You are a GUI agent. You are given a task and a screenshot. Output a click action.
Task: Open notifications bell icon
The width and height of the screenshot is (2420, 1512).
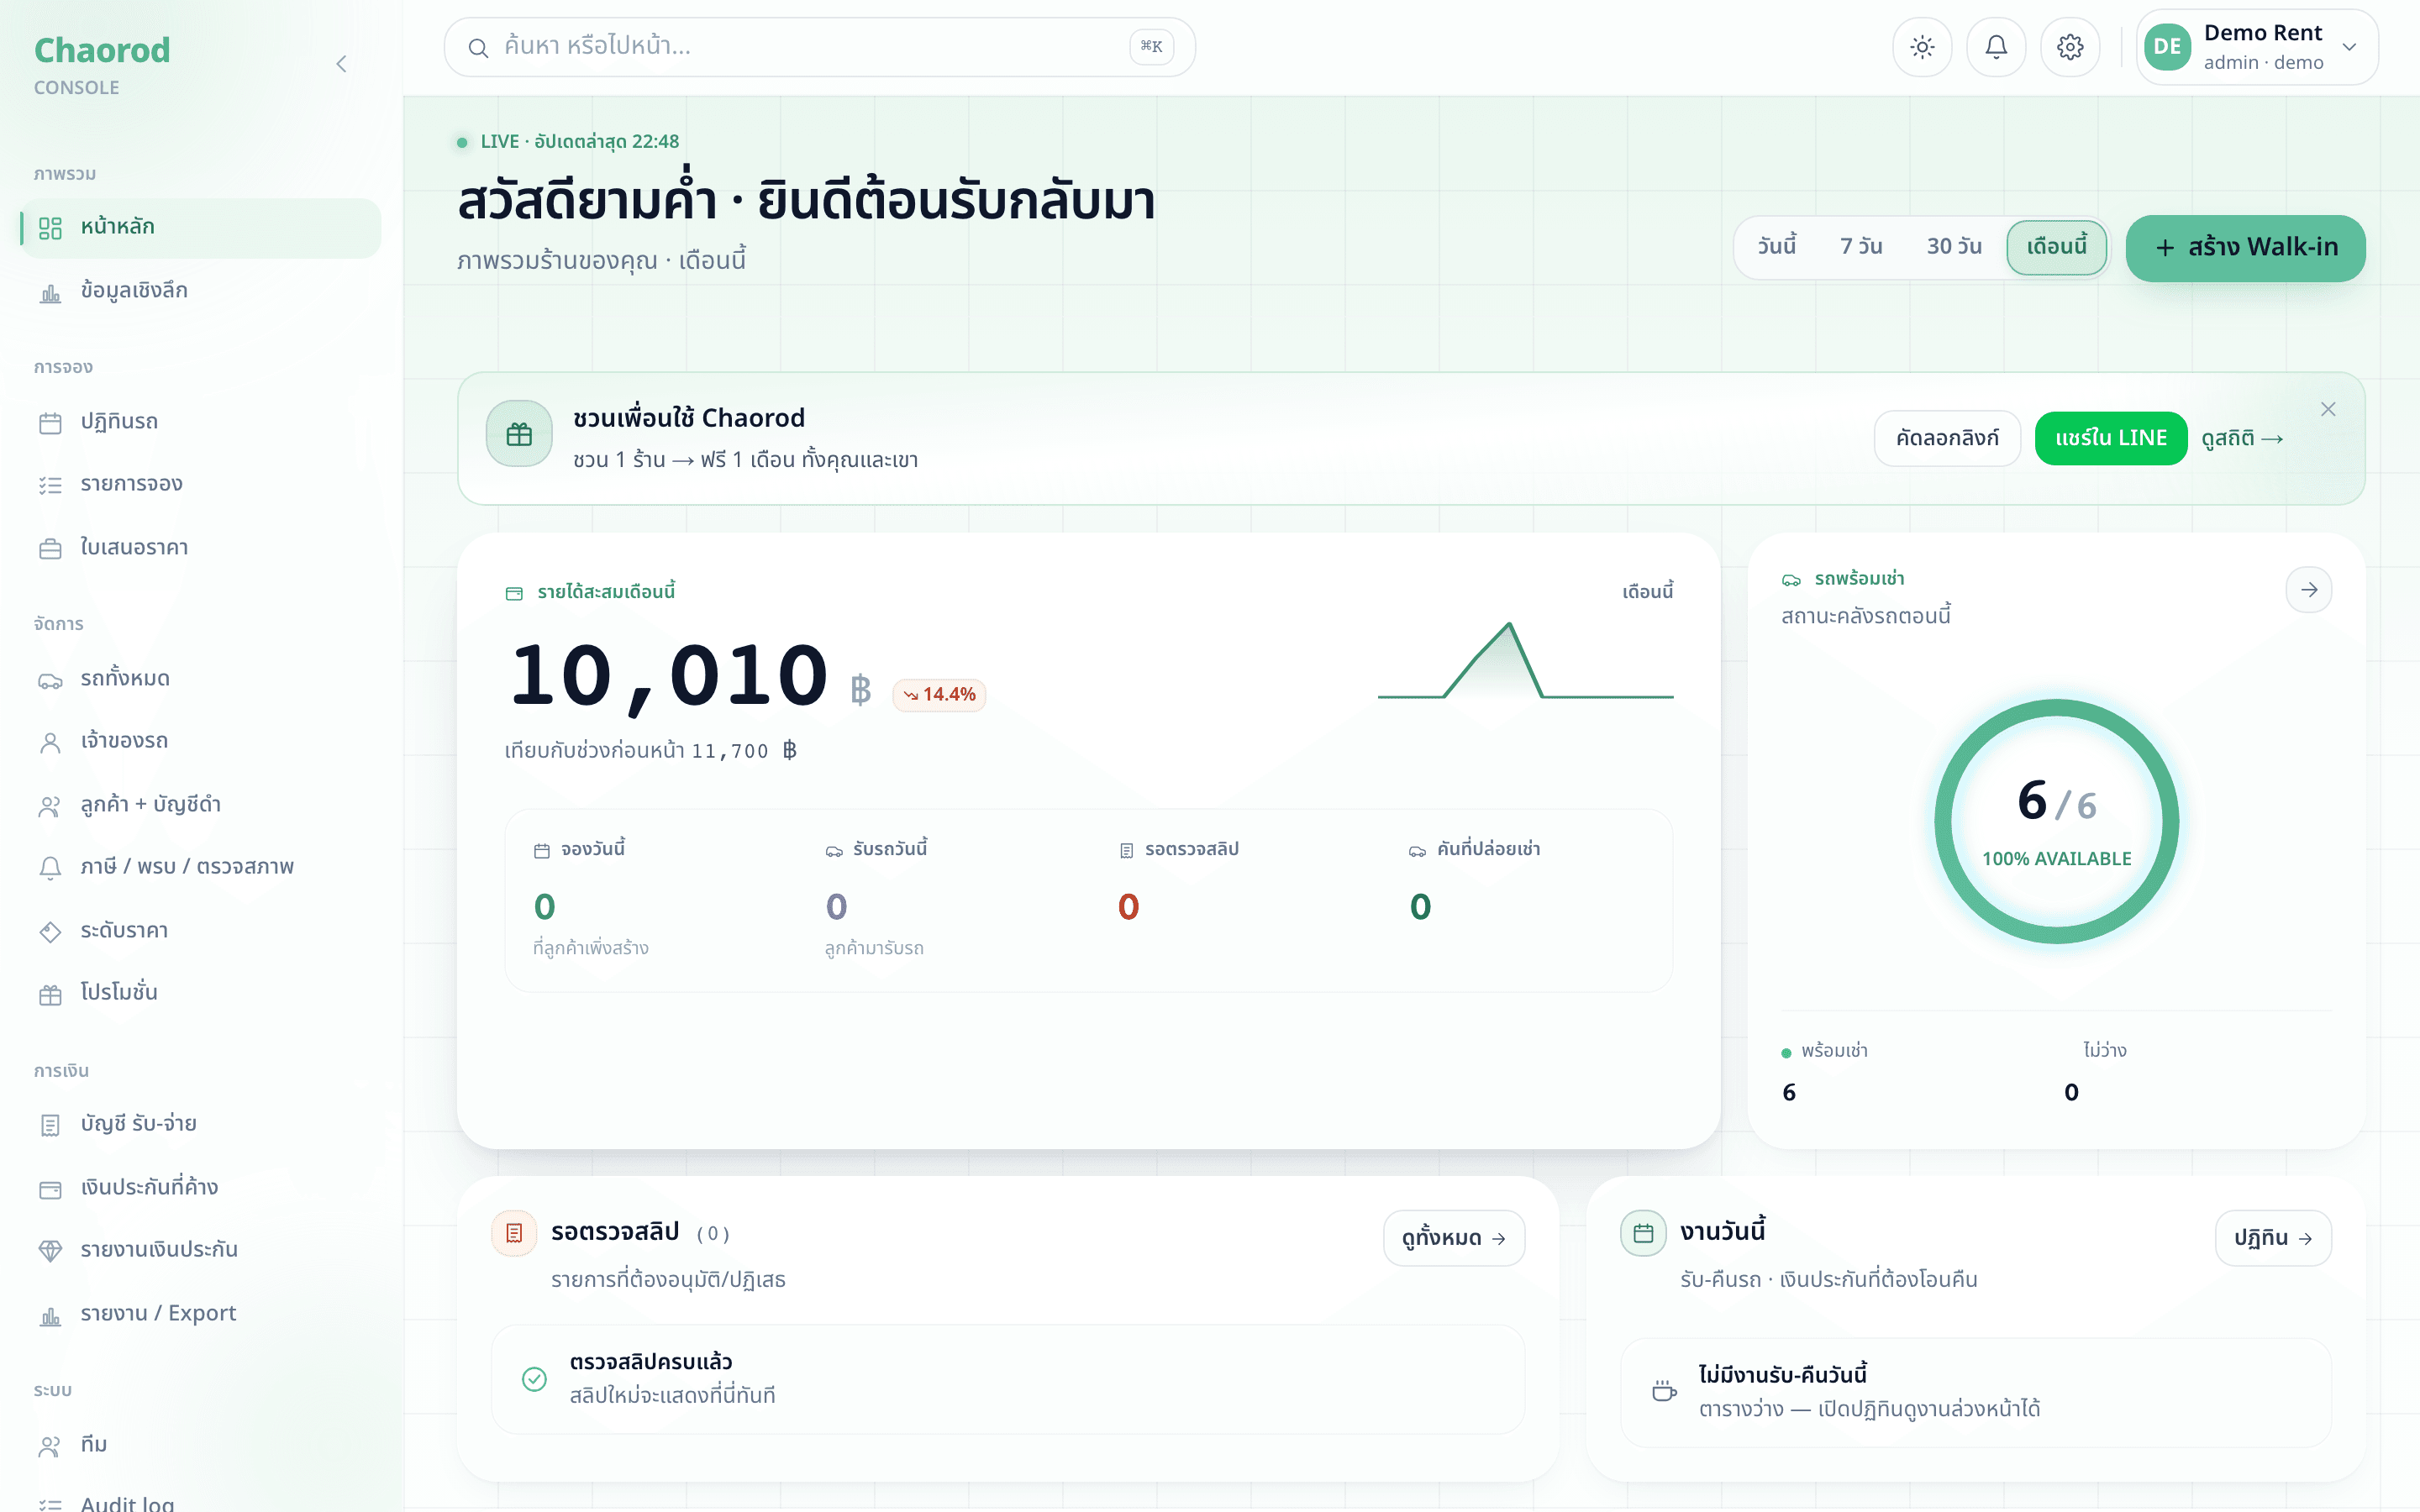tap(1996, 47)
